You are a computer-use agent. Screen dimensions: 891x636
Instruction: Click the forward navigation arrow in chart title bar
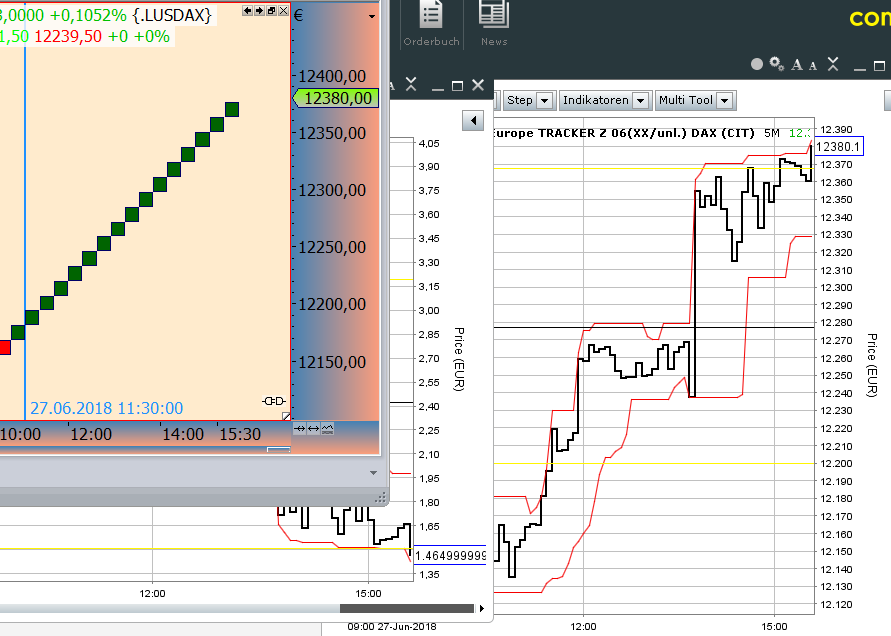pos(259,10)
